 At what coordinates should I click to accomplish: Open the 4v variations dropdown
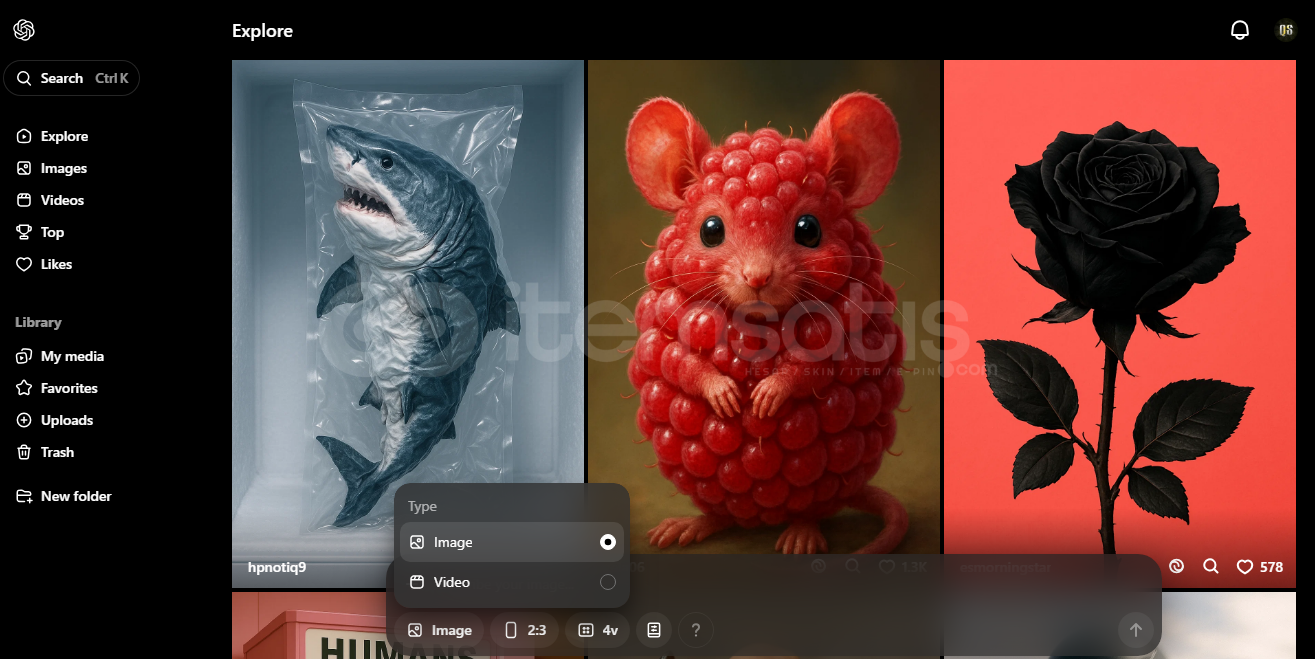(598, 630)
